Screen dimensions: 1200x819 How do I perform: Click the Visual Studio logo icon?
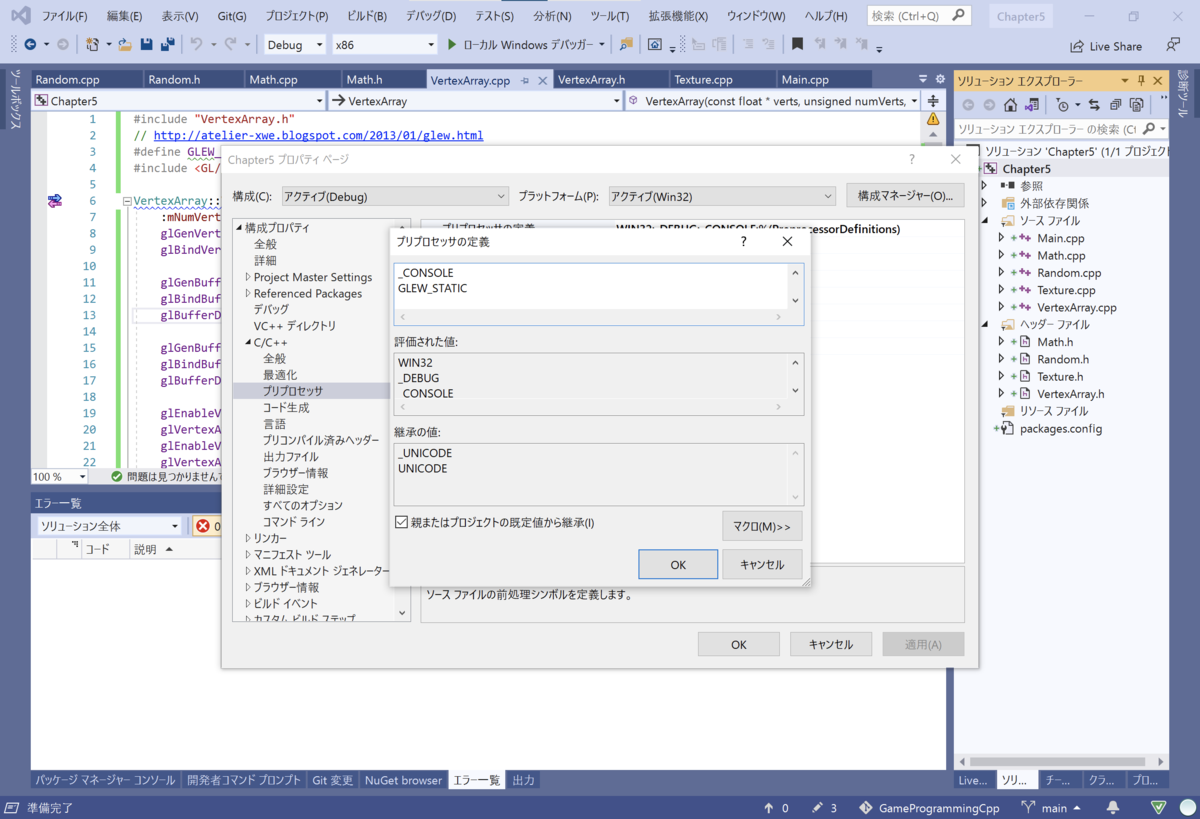pos(20,16)
